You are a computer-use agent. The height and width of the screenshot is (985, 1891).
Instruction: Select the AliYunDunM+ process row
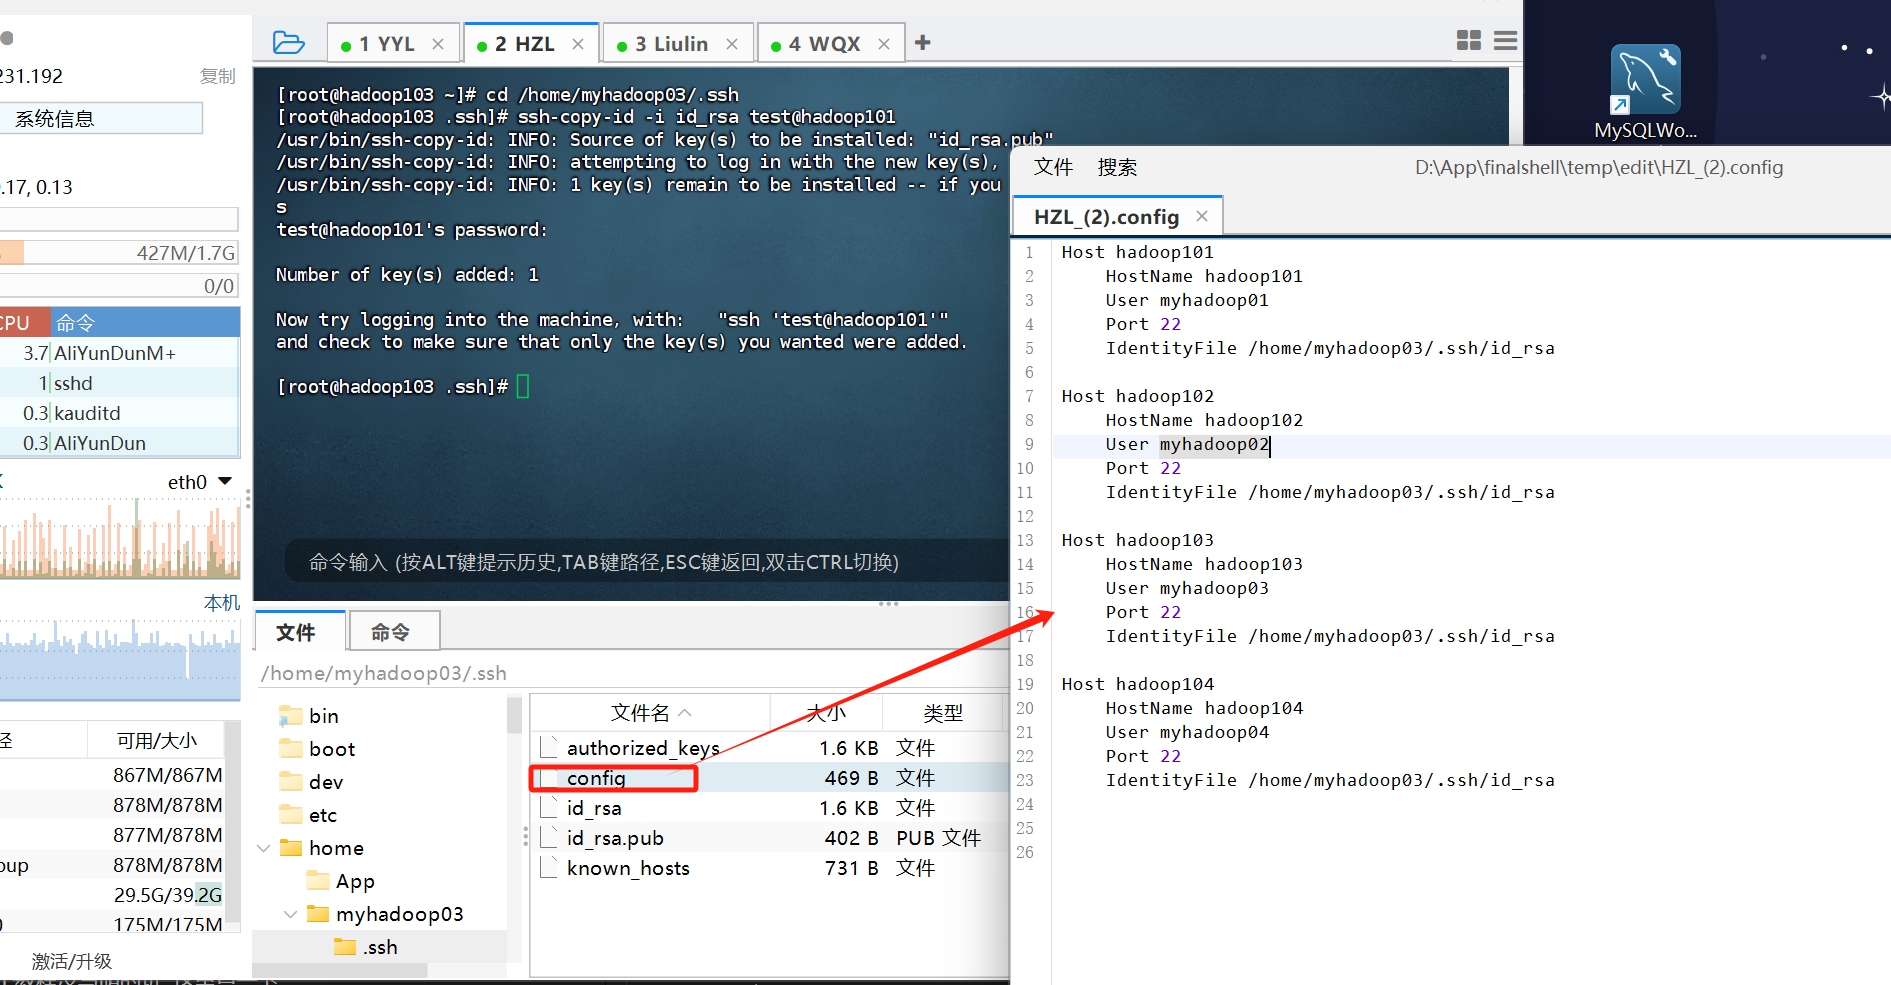(x=120, y=353)
